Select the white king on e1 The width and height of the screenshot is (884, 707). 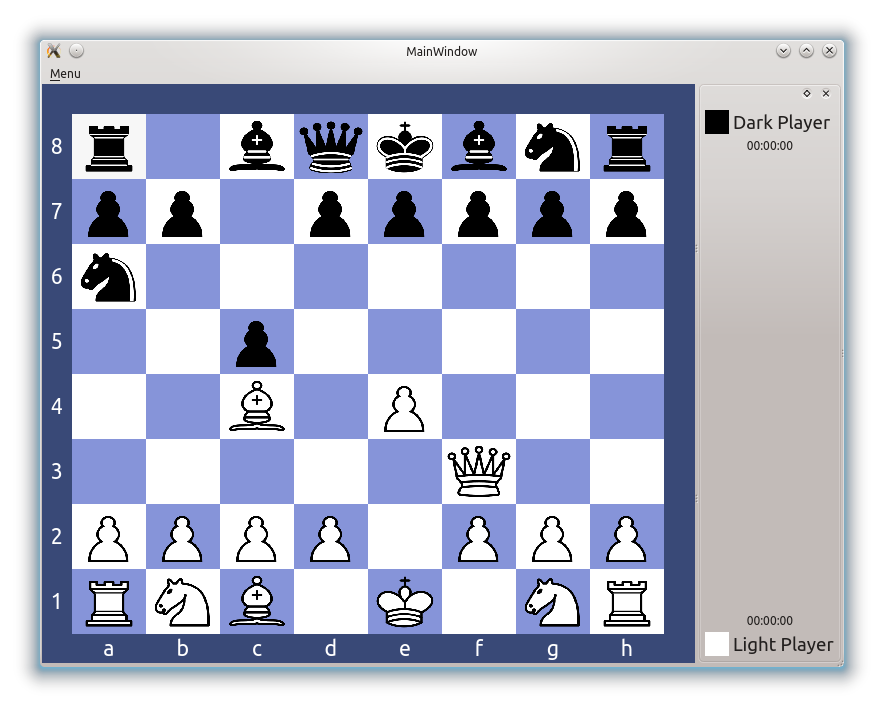click(405, 602)
